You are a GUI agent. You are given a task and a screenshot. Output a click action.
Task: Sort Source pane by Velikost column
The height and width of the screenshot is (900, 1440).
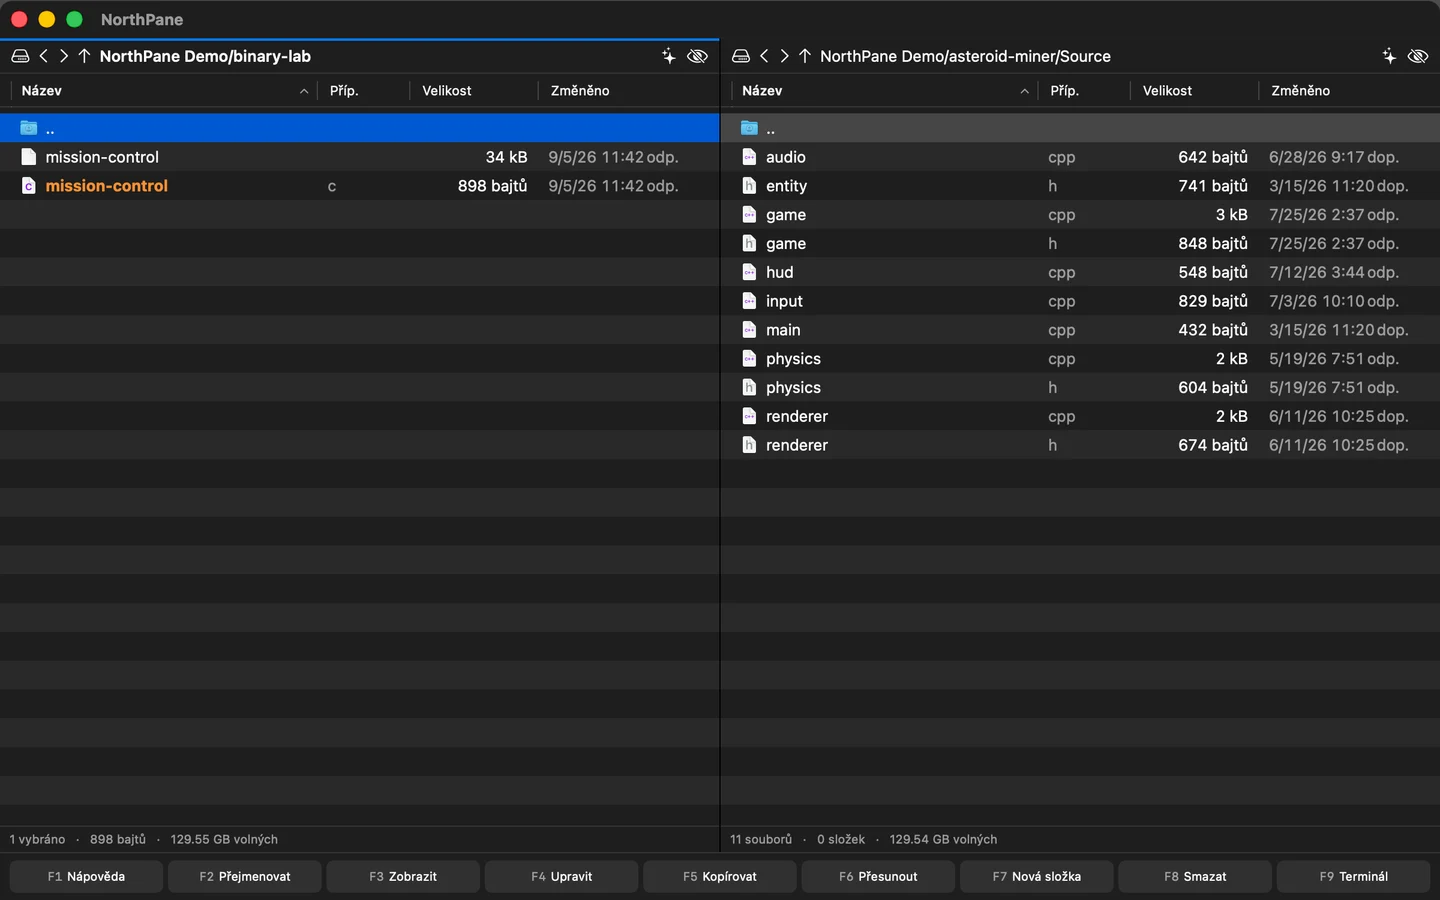pyautogui.click(x=1167, y=91)
